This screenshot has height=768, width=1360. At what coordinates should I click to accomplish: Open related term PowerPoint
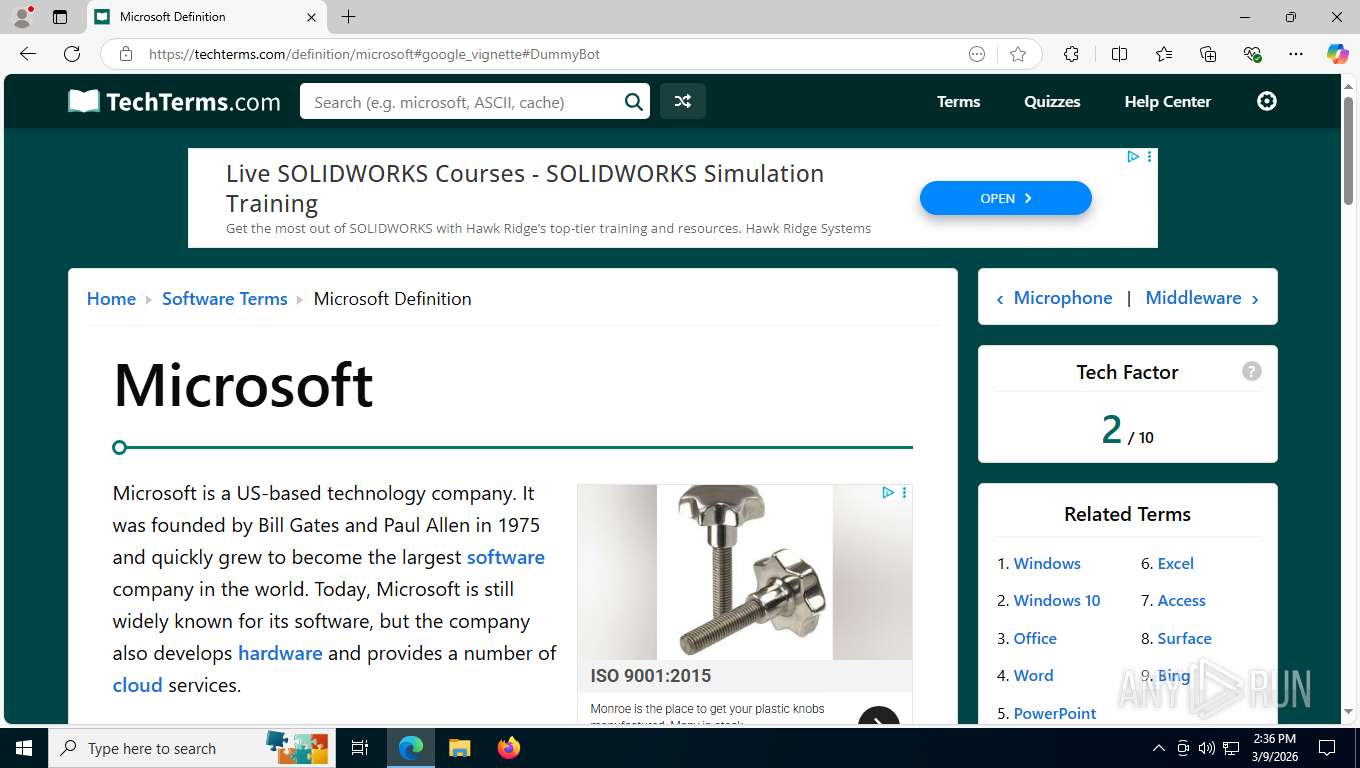[x=1055, y=713]
